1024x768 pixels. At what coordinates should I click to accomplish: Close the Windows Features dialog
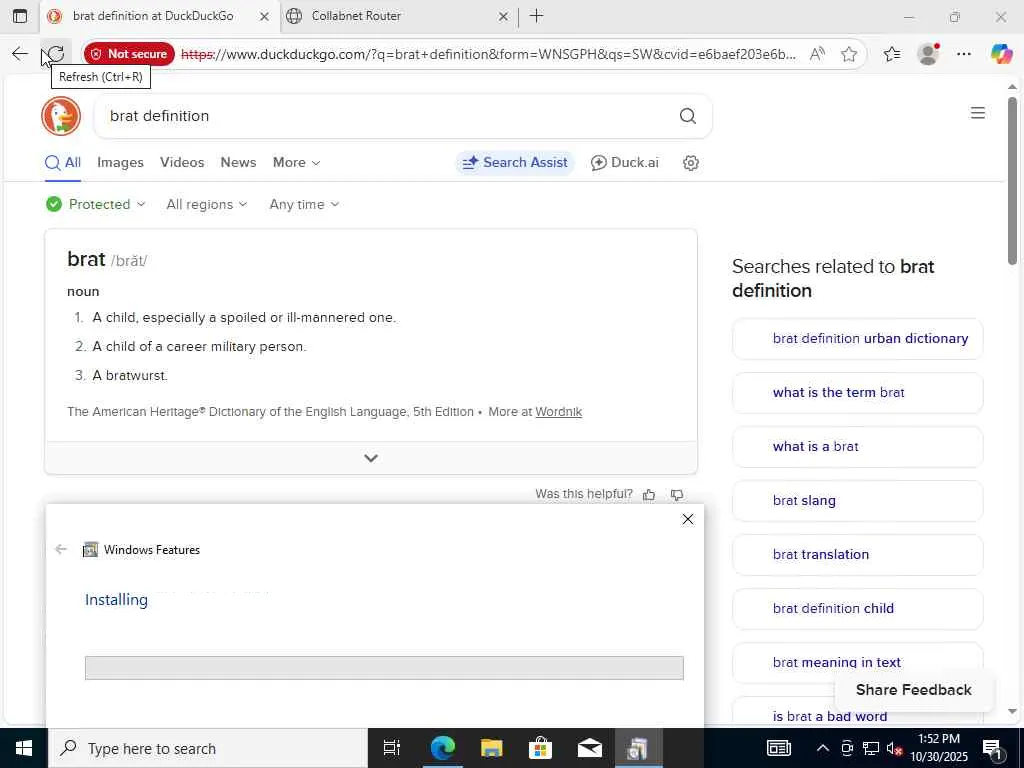coord(688,519)
